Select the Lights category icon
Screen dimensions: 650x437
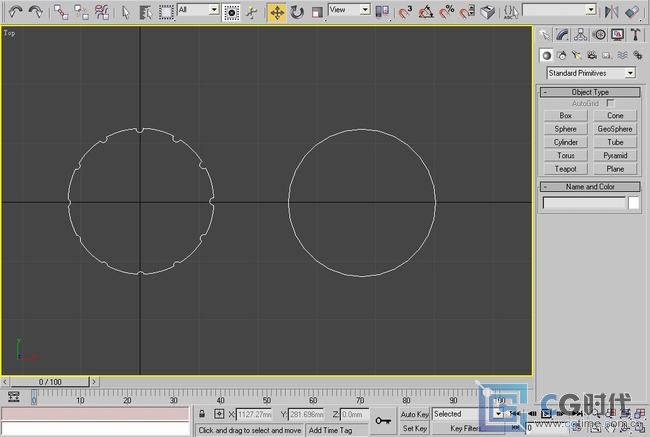577,55
